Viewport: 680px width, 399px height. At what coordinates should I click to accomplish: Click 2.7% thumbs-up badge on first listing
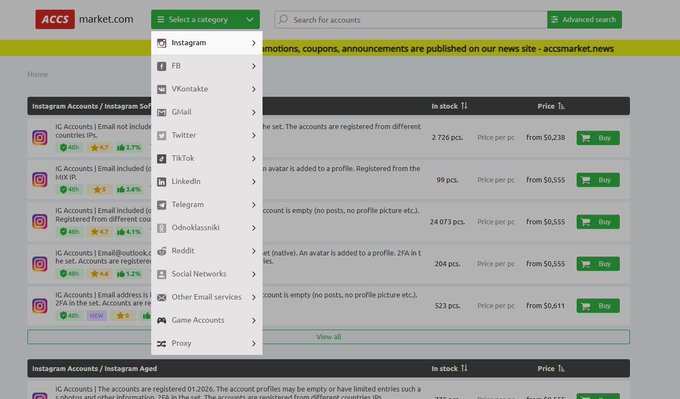tap(129, 147)
